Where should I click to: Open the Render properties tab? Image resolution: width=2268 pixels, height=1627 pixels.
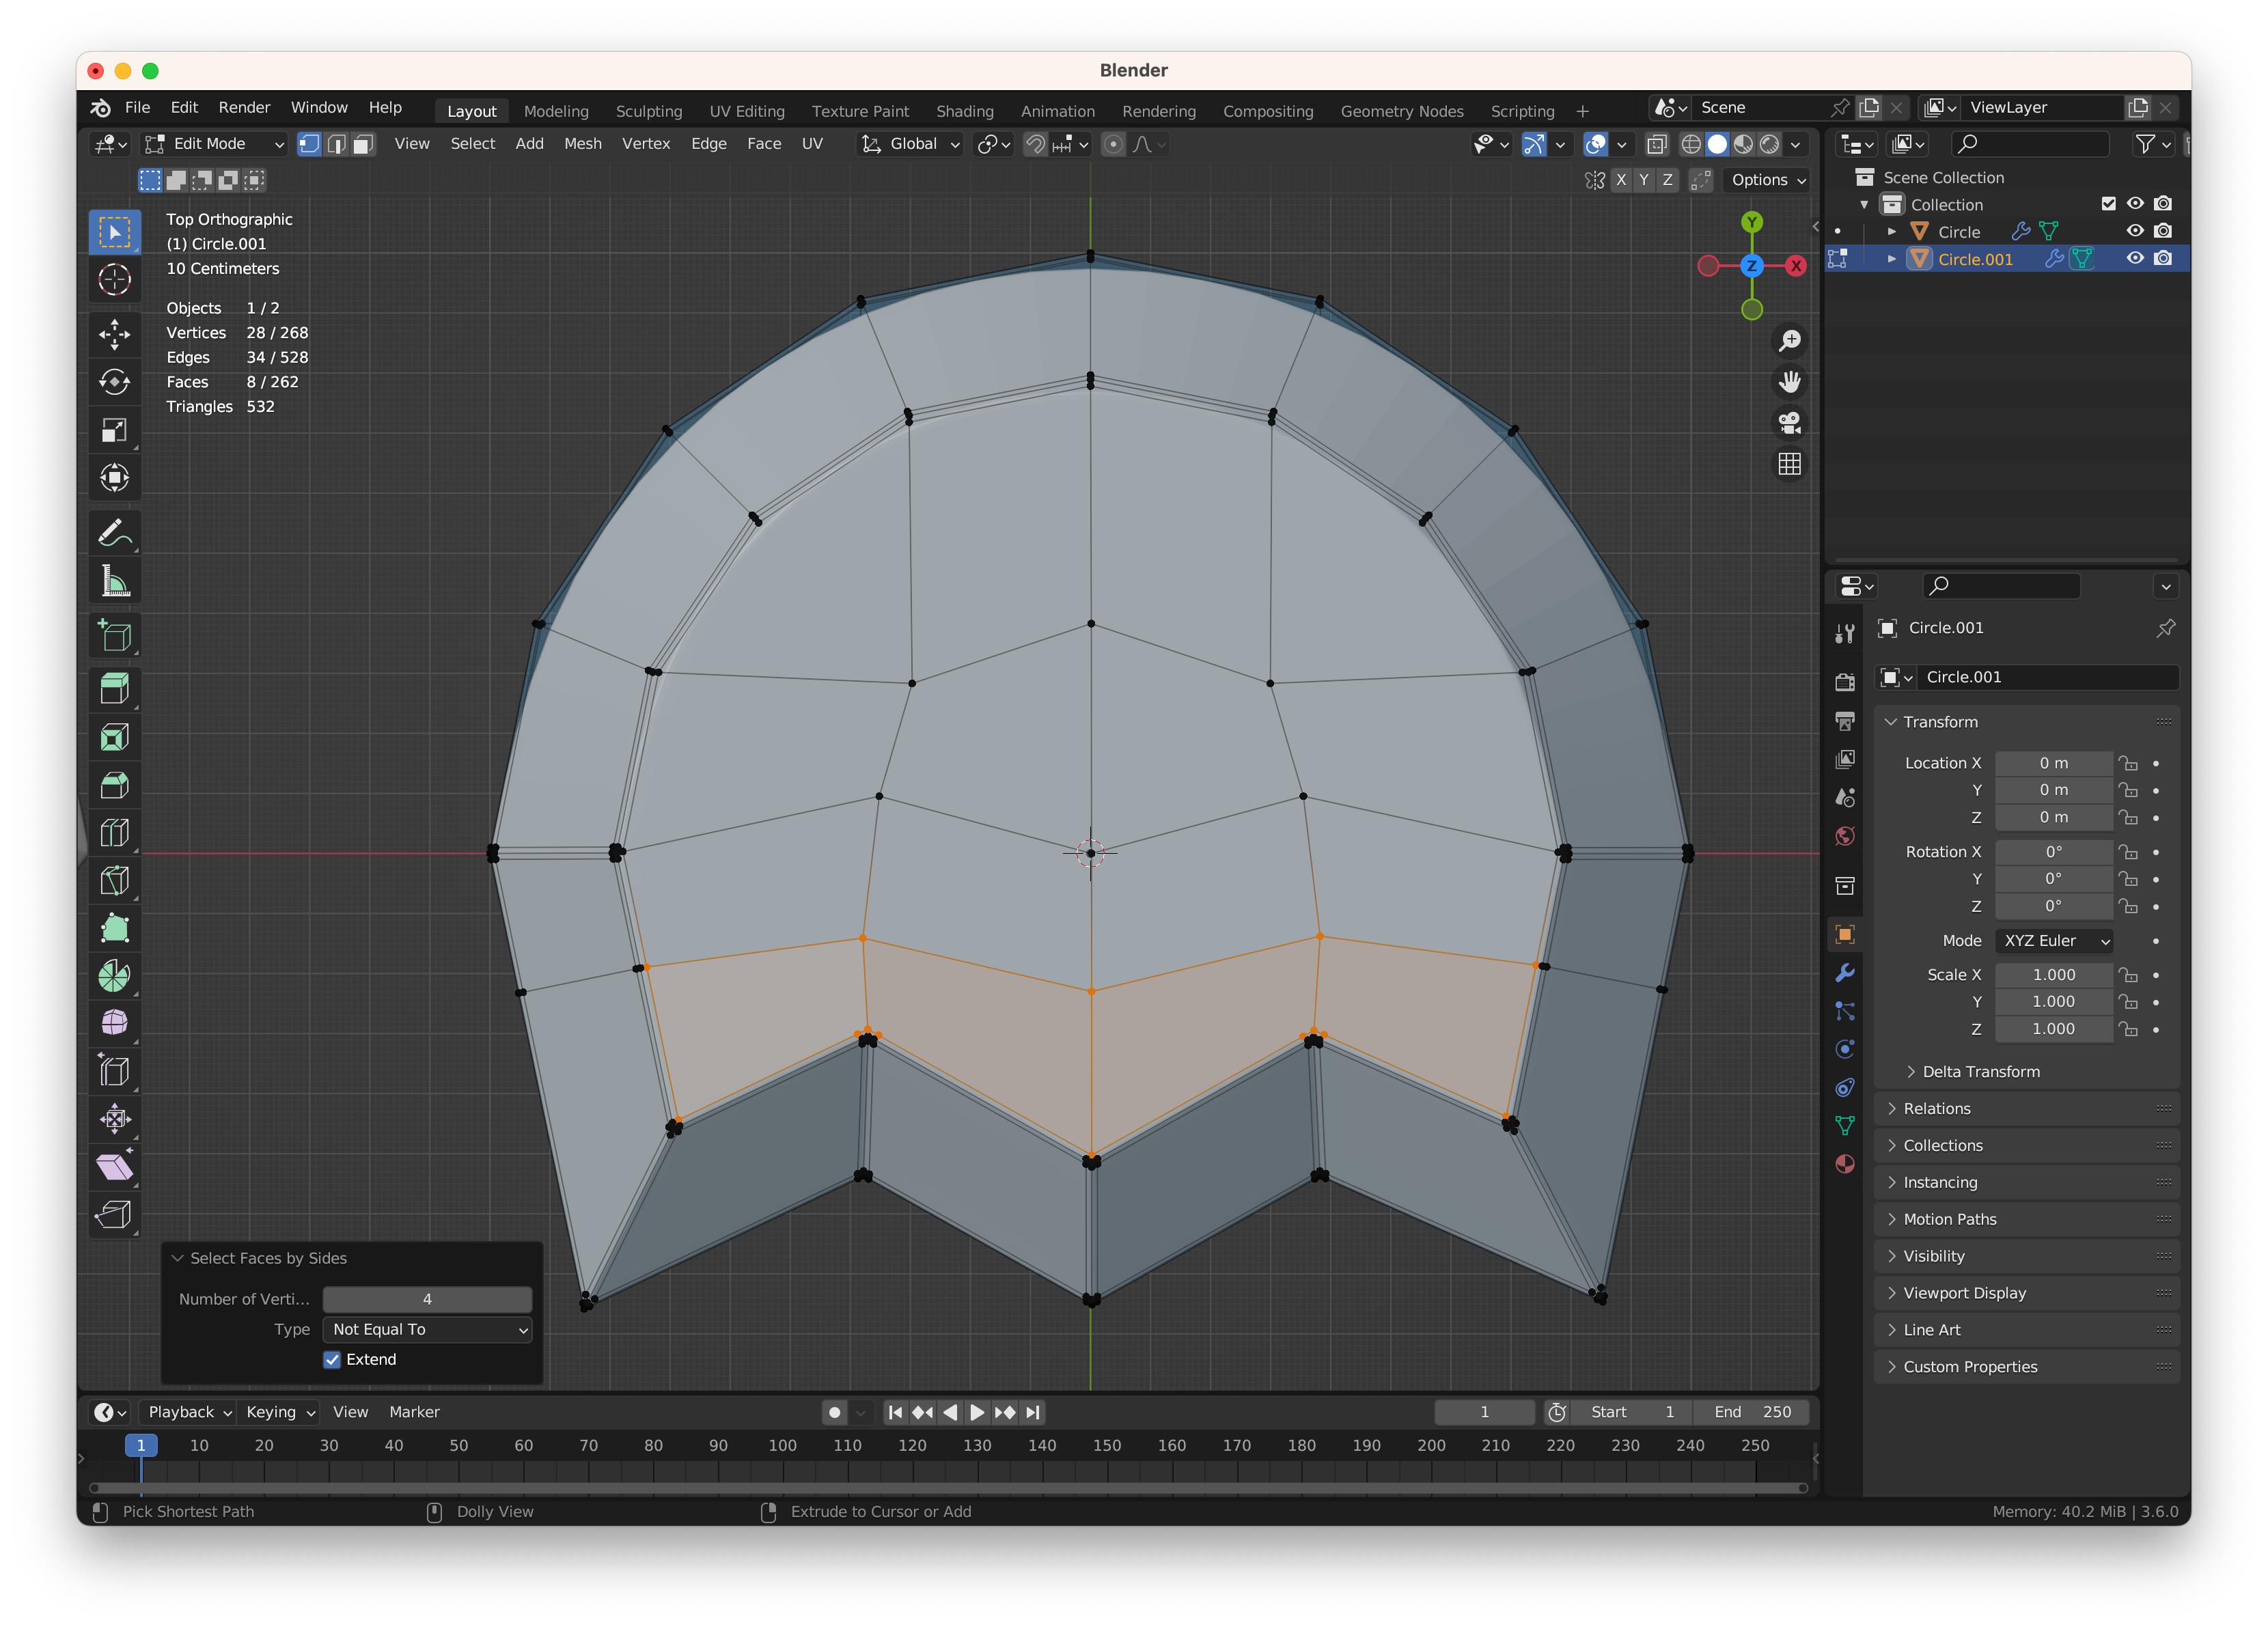tap(1845, 682)
